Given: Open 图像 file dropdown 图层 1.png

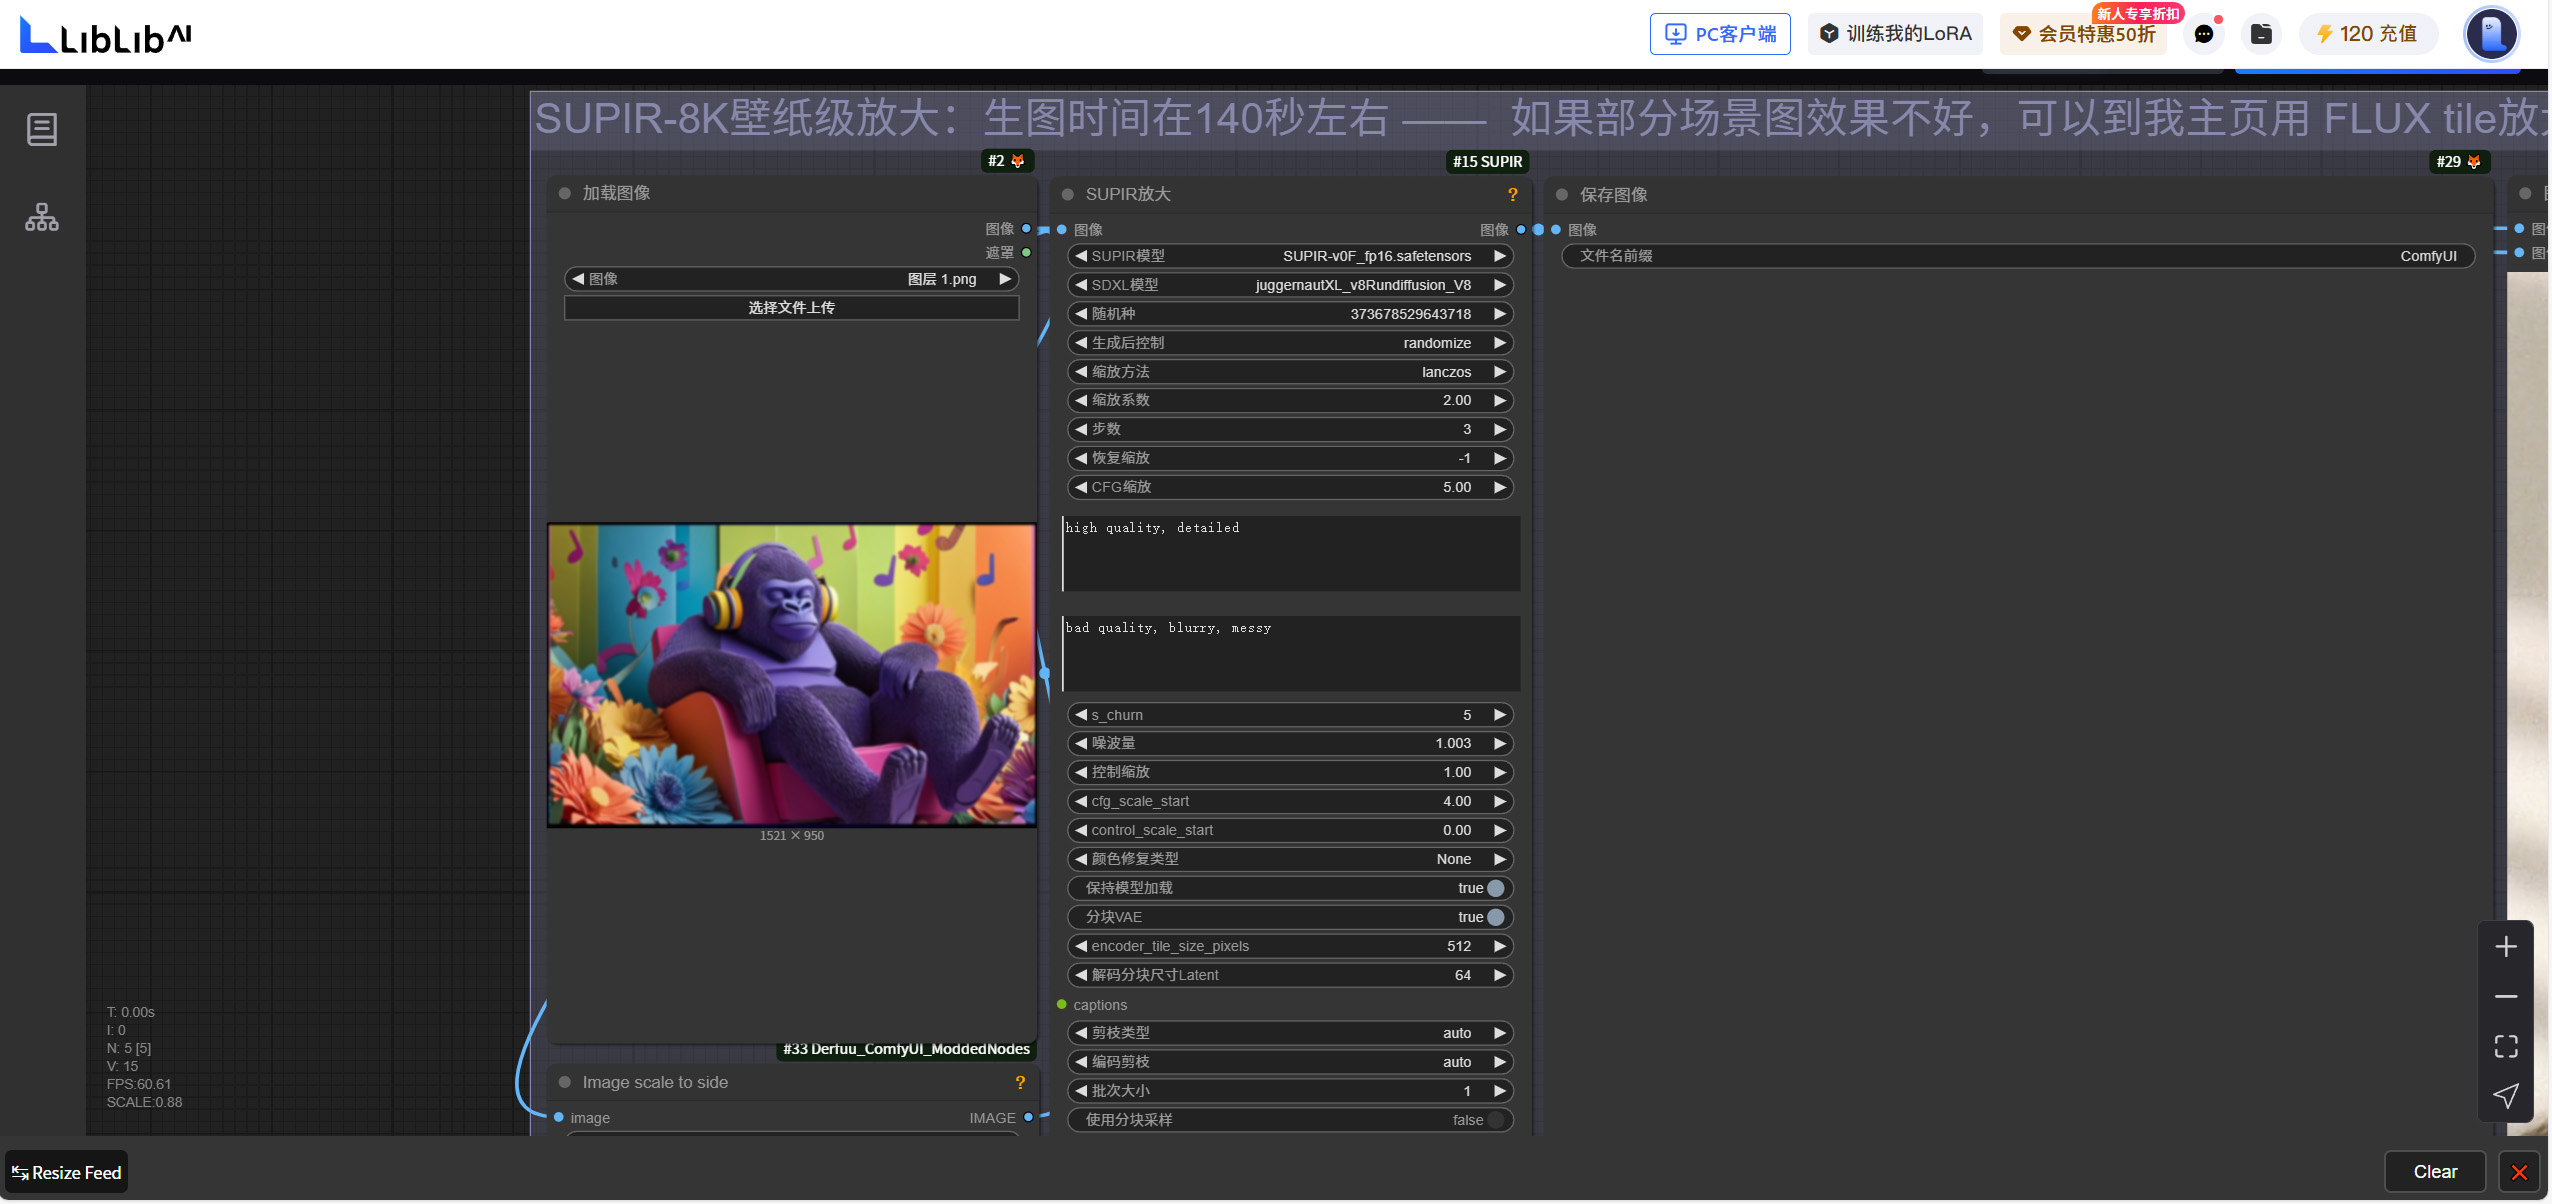Looking at the screenshot, I should click(791, 279).
